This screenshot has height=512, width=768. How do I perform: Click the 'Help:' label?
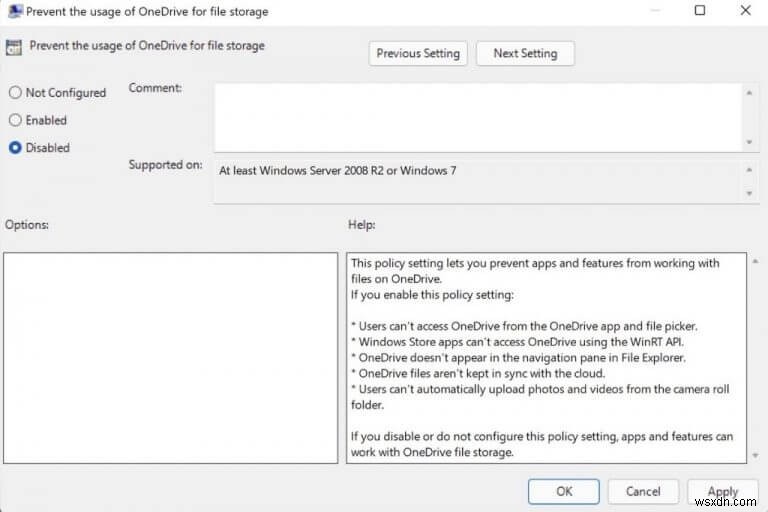tap(361, 225)
